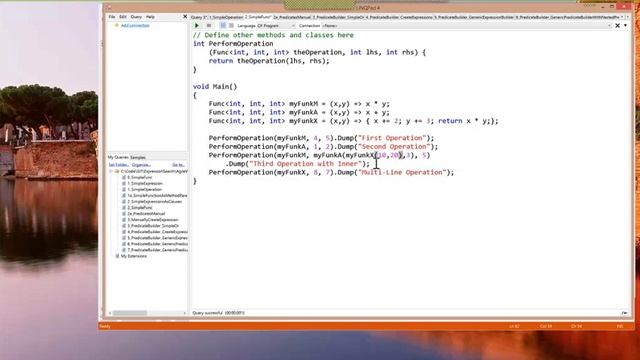Open the Help menu
This screenshot has height=360, width=640.
[x=150, y=17]
